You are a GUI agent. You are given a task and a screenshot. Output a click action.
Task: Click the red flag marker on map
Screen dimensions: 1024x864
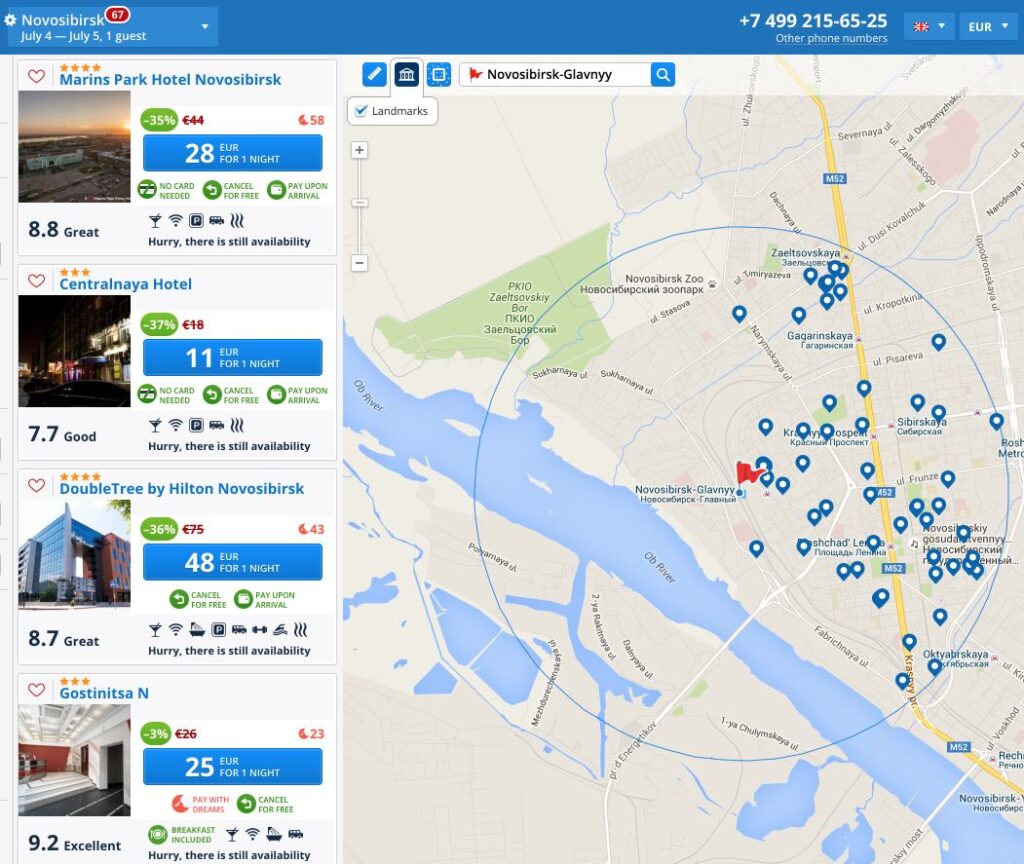[748, 472]
